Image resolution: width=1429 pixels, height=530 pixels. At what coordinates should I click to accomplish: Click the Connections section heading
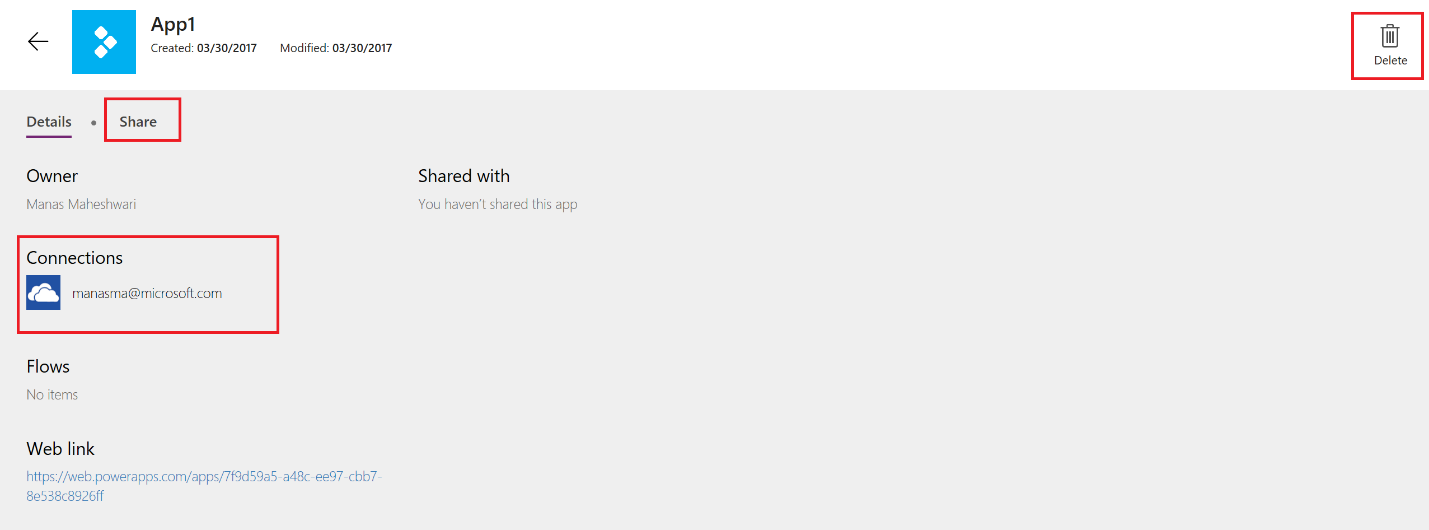tap(75, 258)
